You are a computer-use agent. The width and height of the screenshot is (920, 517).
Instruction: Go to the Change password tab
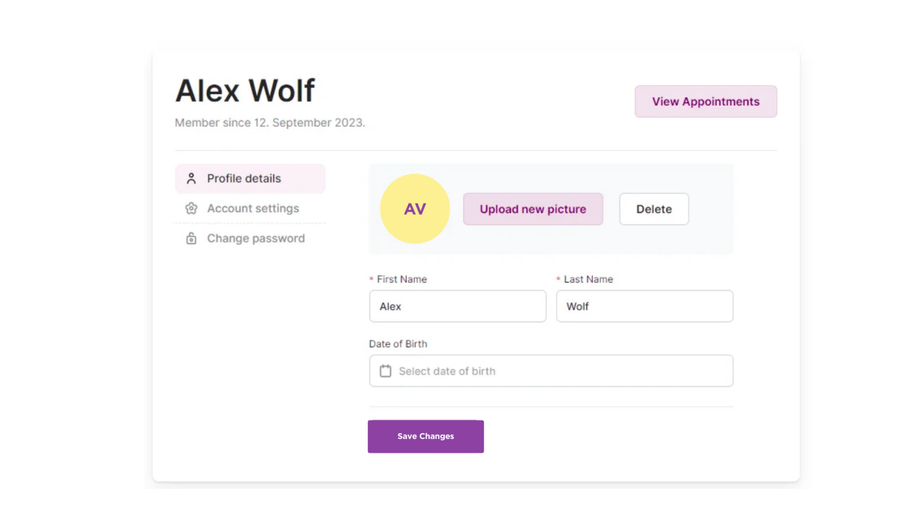(256, 238)
